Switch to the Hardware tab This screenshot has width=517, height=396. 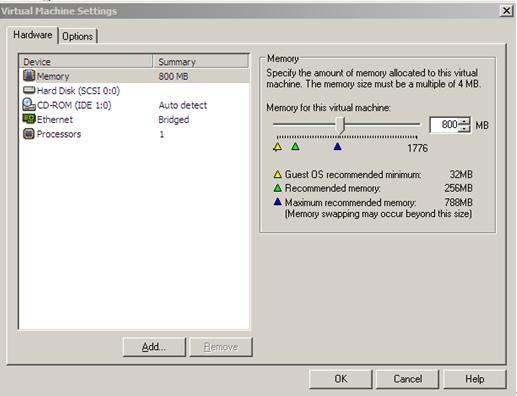click(33, 35)
